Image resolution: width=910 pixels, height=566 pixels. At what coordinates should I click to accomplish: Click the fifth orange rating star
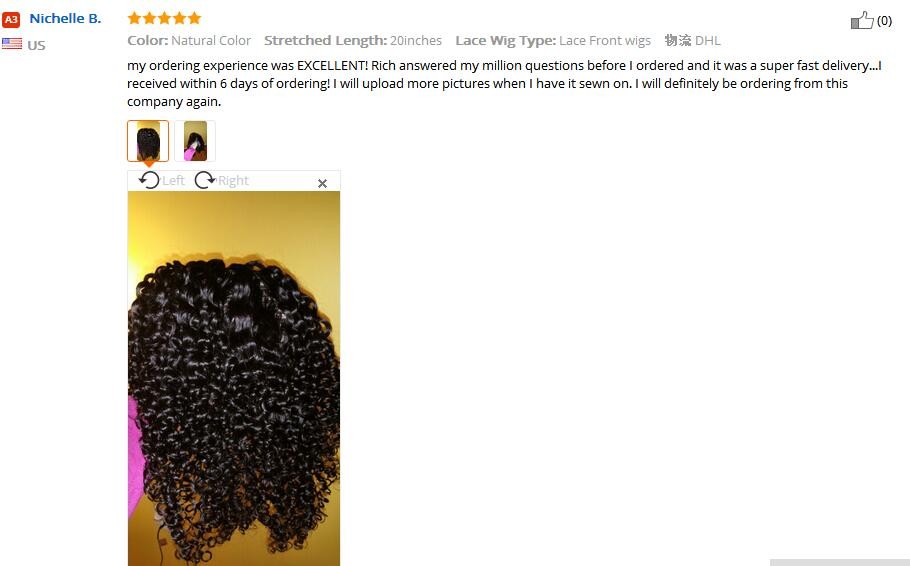(194, 18)
